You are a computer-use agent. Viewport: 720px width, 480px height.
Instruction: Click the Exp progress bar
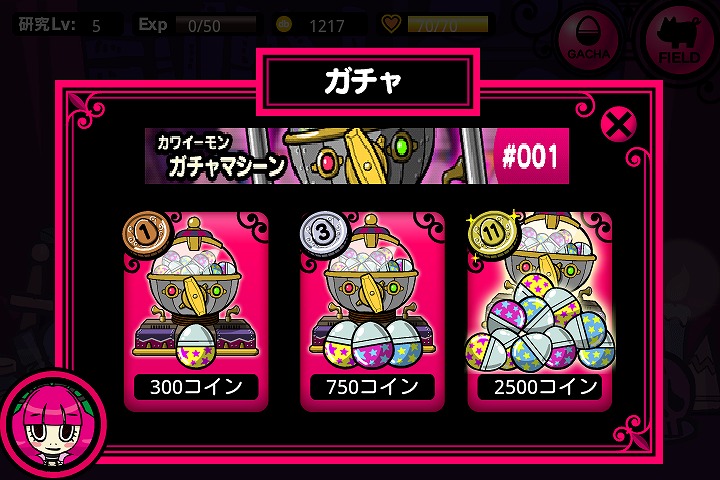[x=216, y=25]
